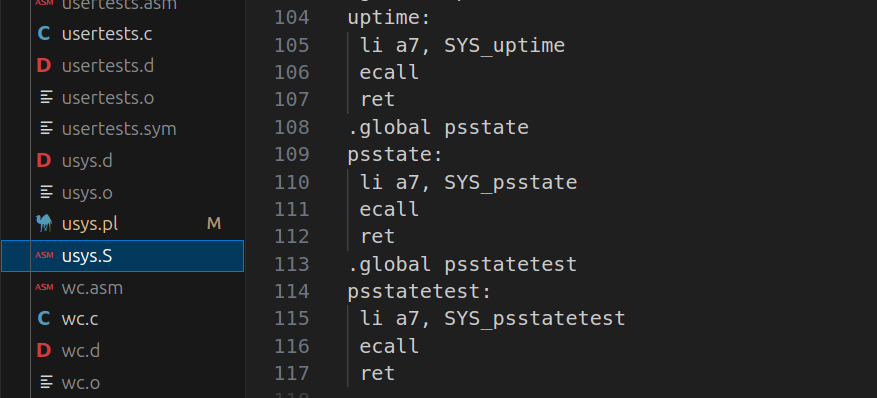
Task: Click line number 114 in the gutter
Action: 291,291
